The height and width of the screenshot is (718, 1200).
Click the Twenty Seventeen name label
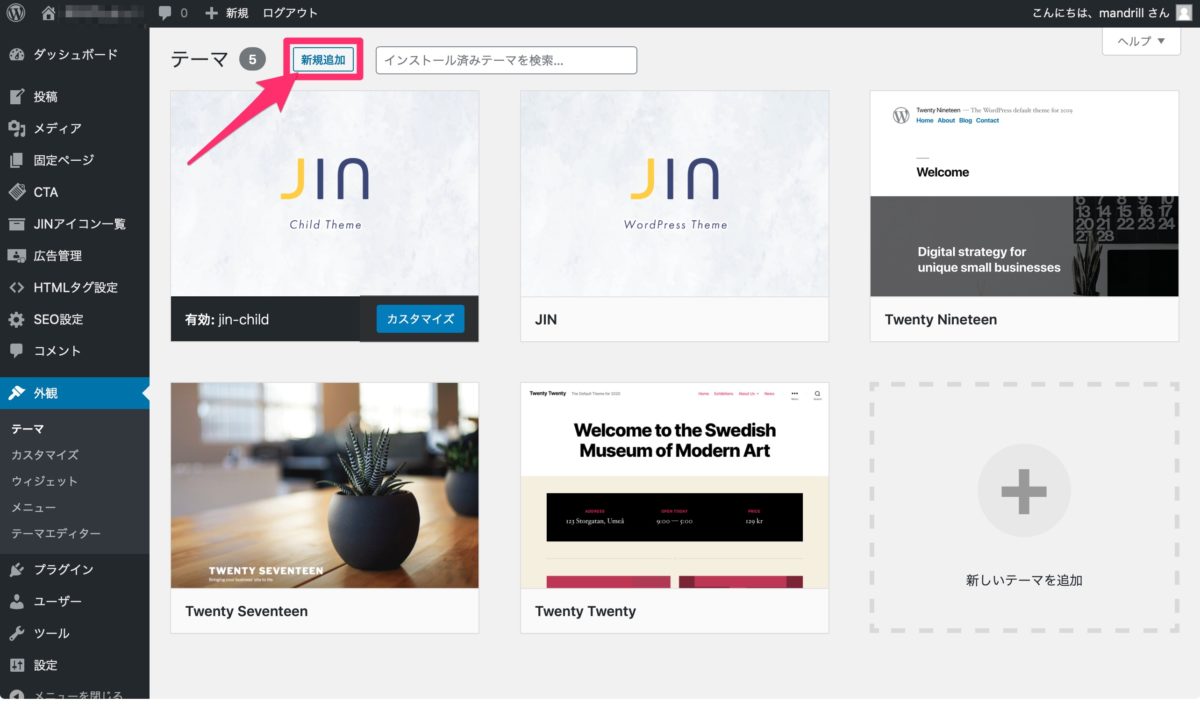246,611
